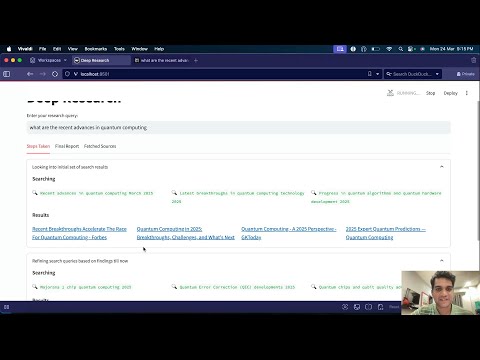Click the page tiling icon in status bar

click(x=368, y=307)
